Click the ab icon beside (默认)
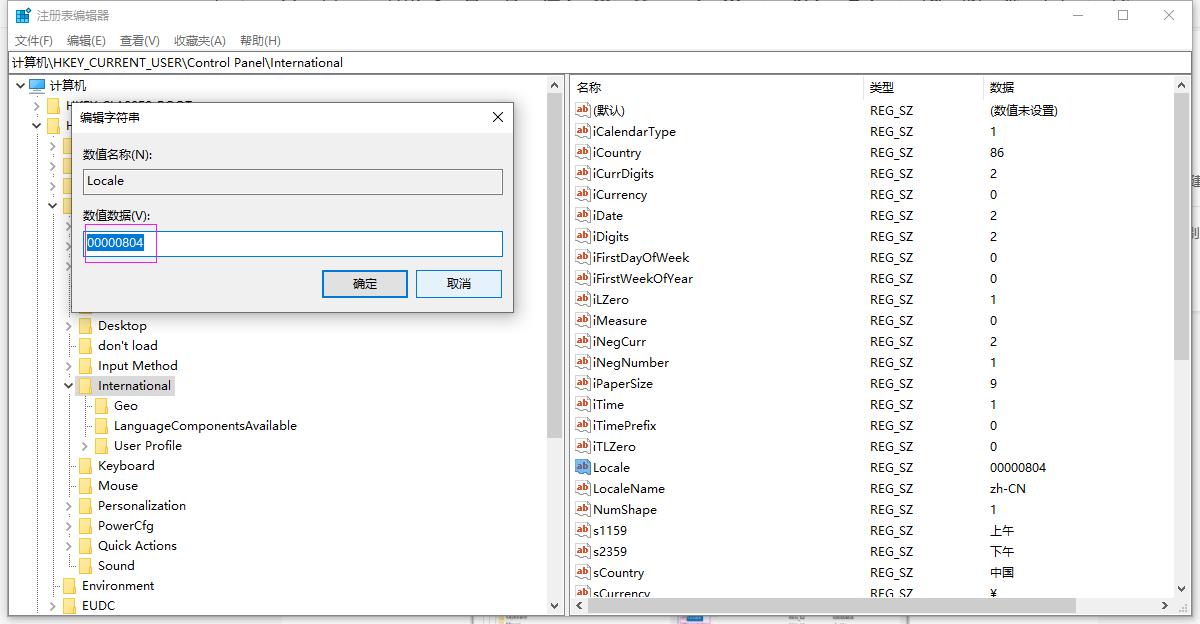This screenshot has width=1200, height=624. click(x=582, y=110)
